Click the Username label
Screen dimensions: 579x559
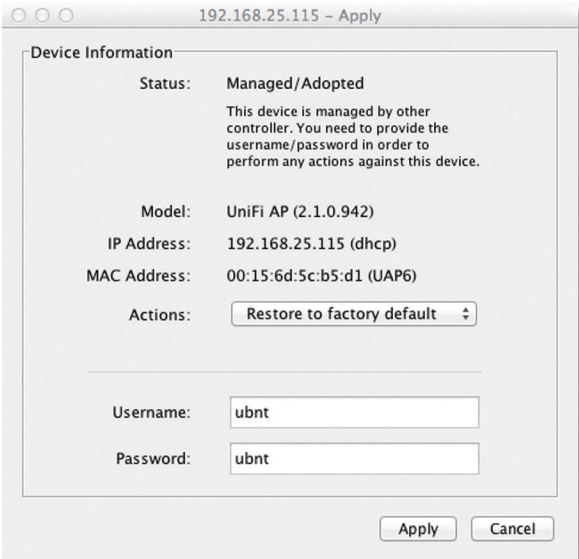coord(151,412)
